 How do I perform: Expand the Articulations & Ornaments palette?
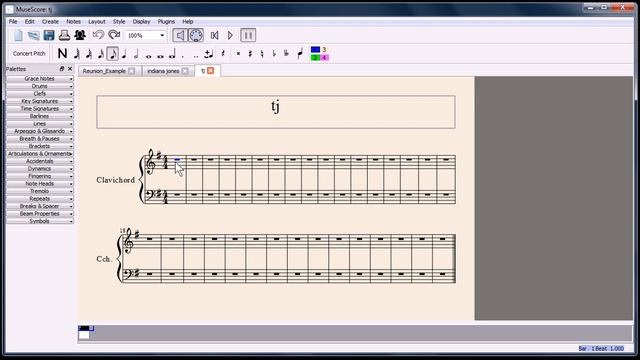click(40, 153)
